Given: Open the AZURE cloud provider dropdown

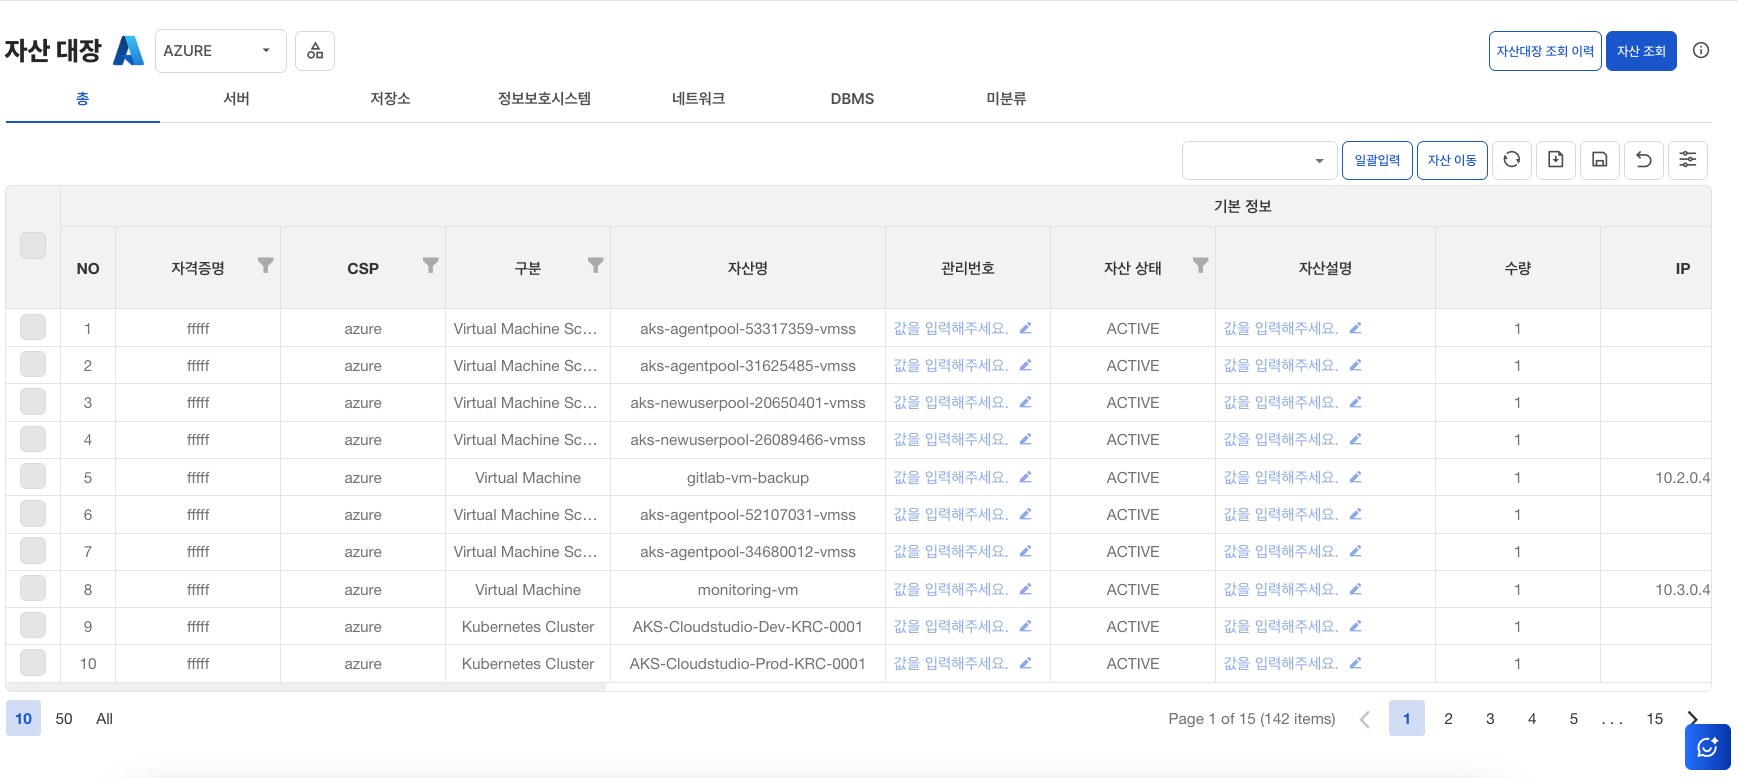Looking at the screenshot, I should pos(220,51).
